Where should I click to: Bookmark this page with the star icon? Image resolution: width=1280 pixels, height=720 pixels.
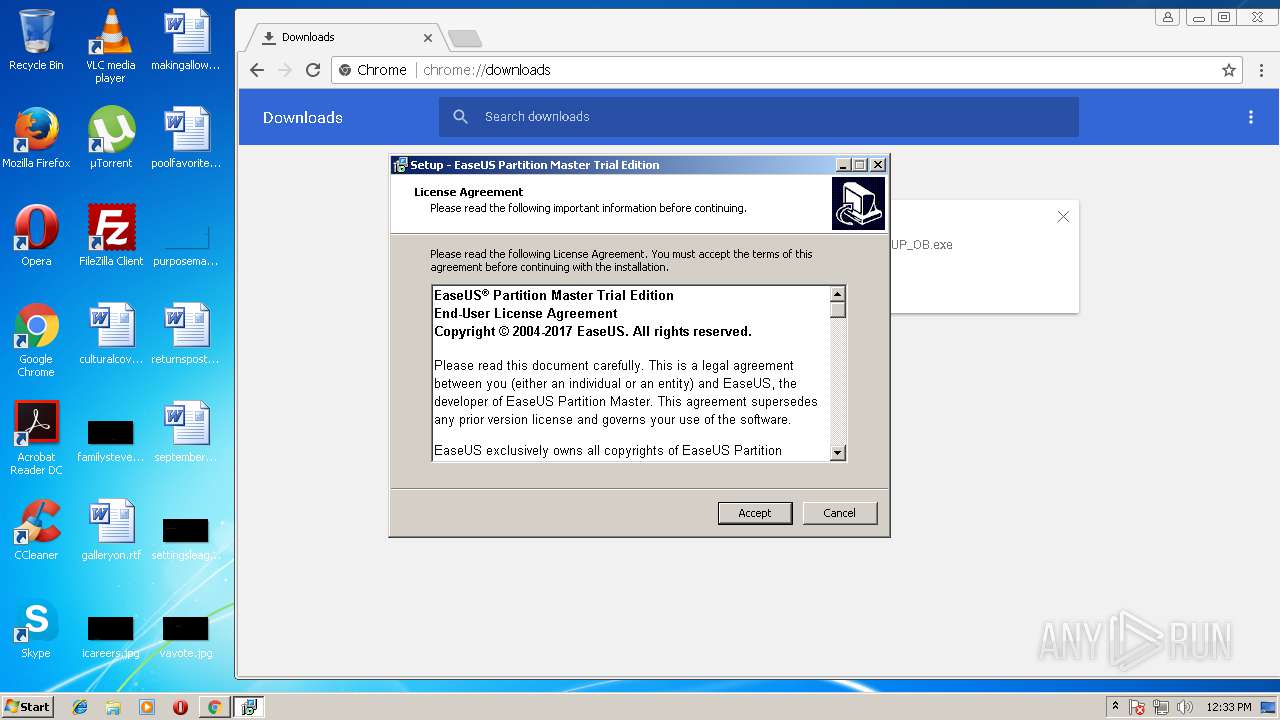point(1229,70)
